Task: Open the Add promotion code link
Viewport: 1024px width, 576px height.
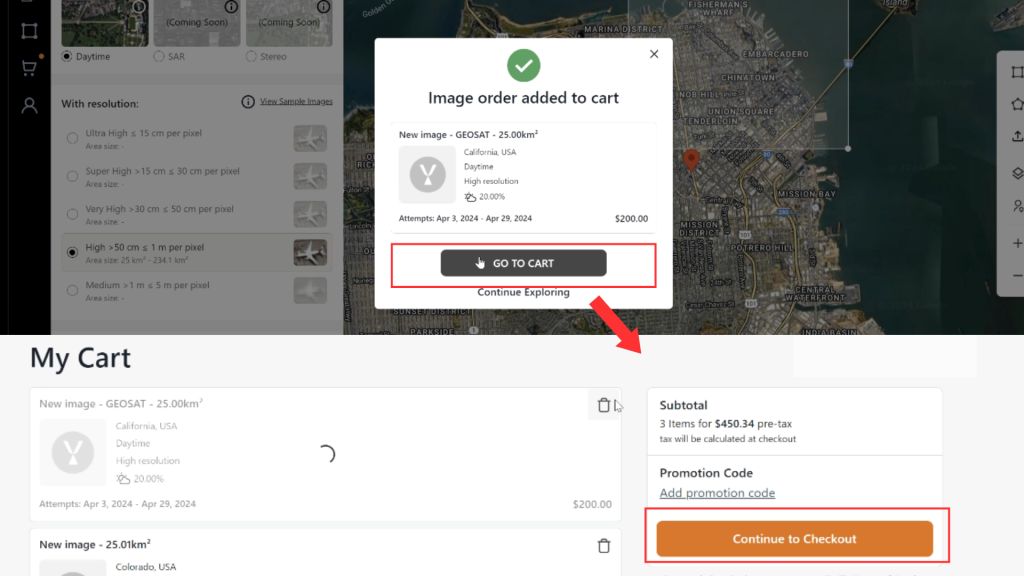Action: point(717,493)
